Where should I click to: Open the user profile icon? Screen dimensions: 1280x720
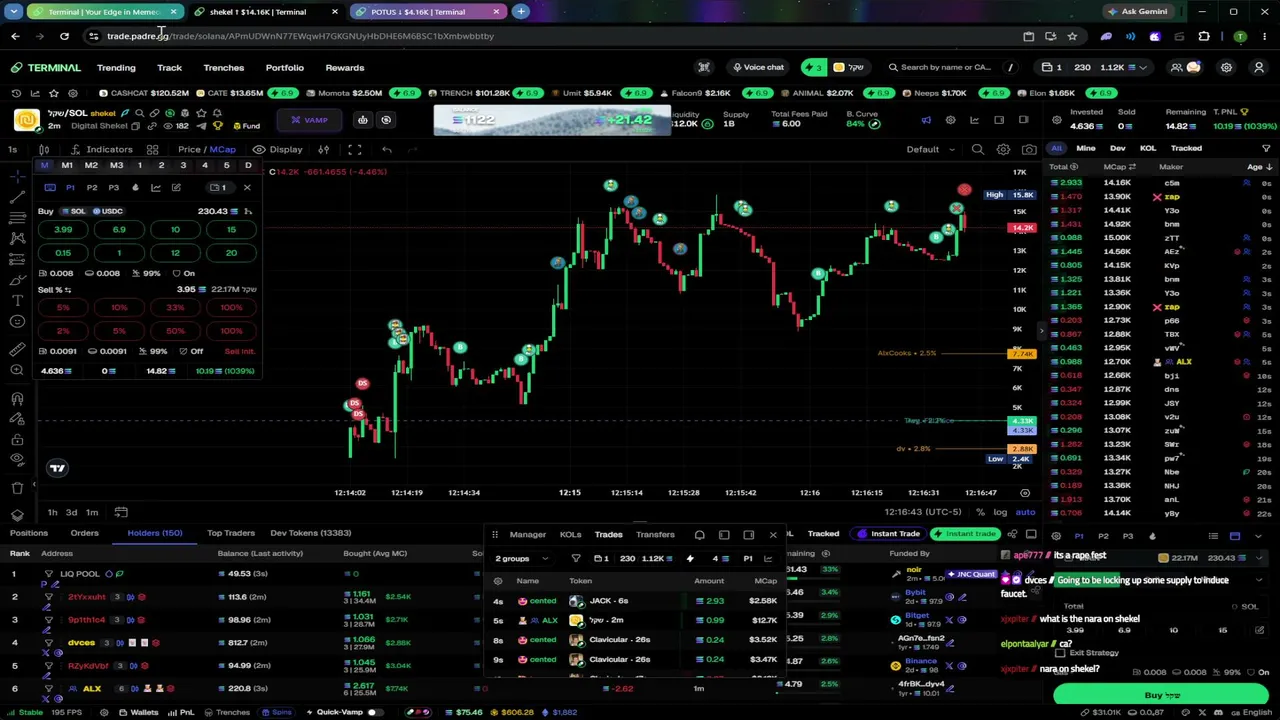point(1259,67)
